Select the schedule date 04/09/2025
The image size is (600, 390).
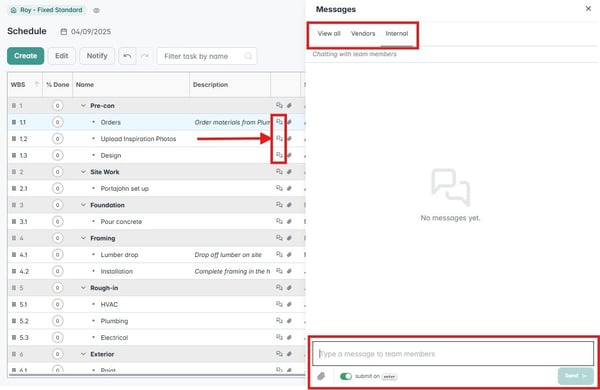click(x=91, y=32)
